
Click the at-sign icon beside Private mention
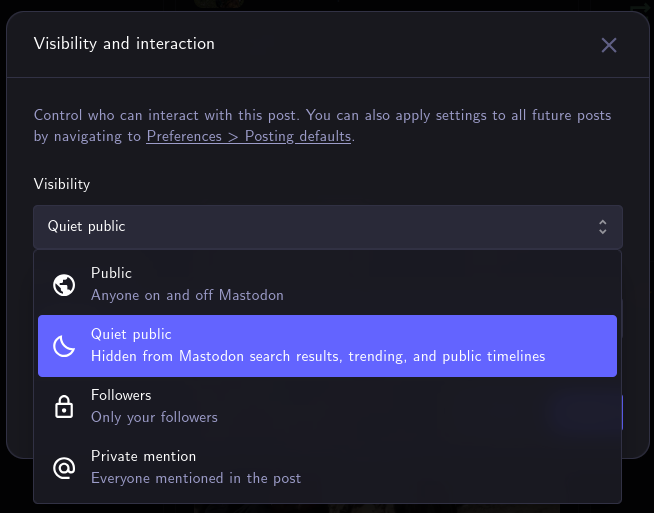64,467
